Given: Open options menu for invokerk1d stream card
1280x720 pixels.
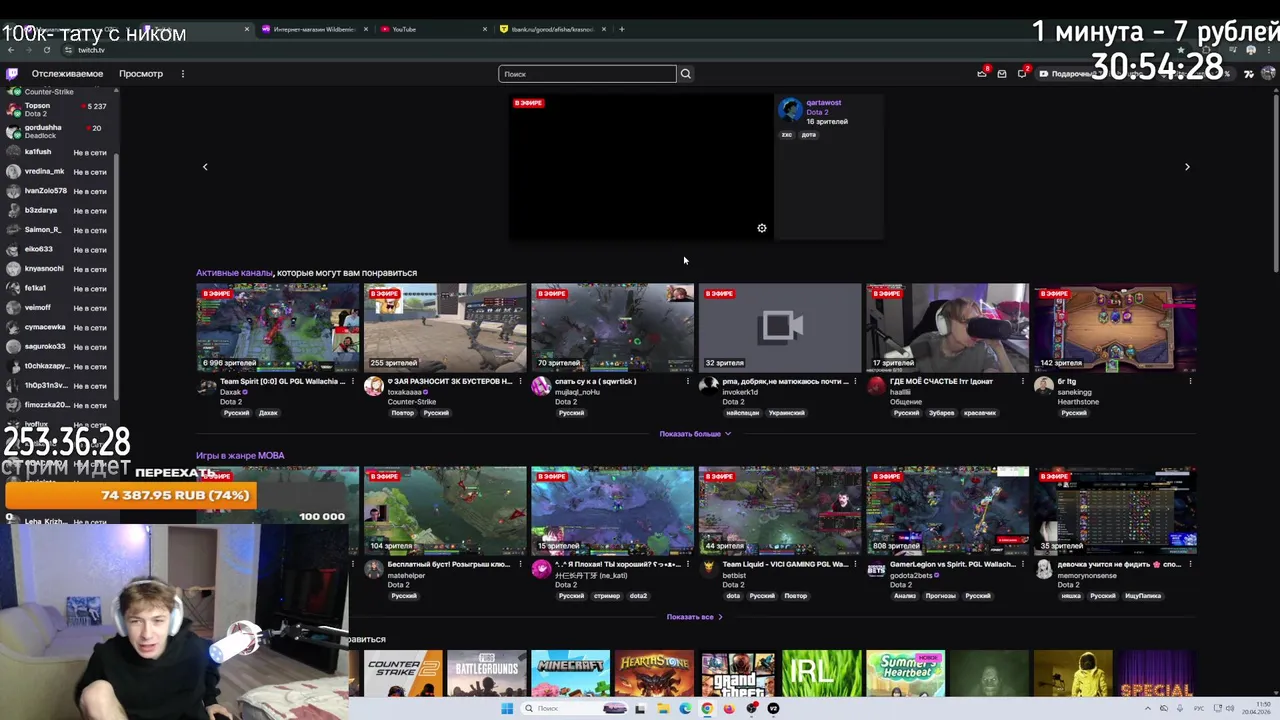Looking at the screenshot, I should point(855,382).
